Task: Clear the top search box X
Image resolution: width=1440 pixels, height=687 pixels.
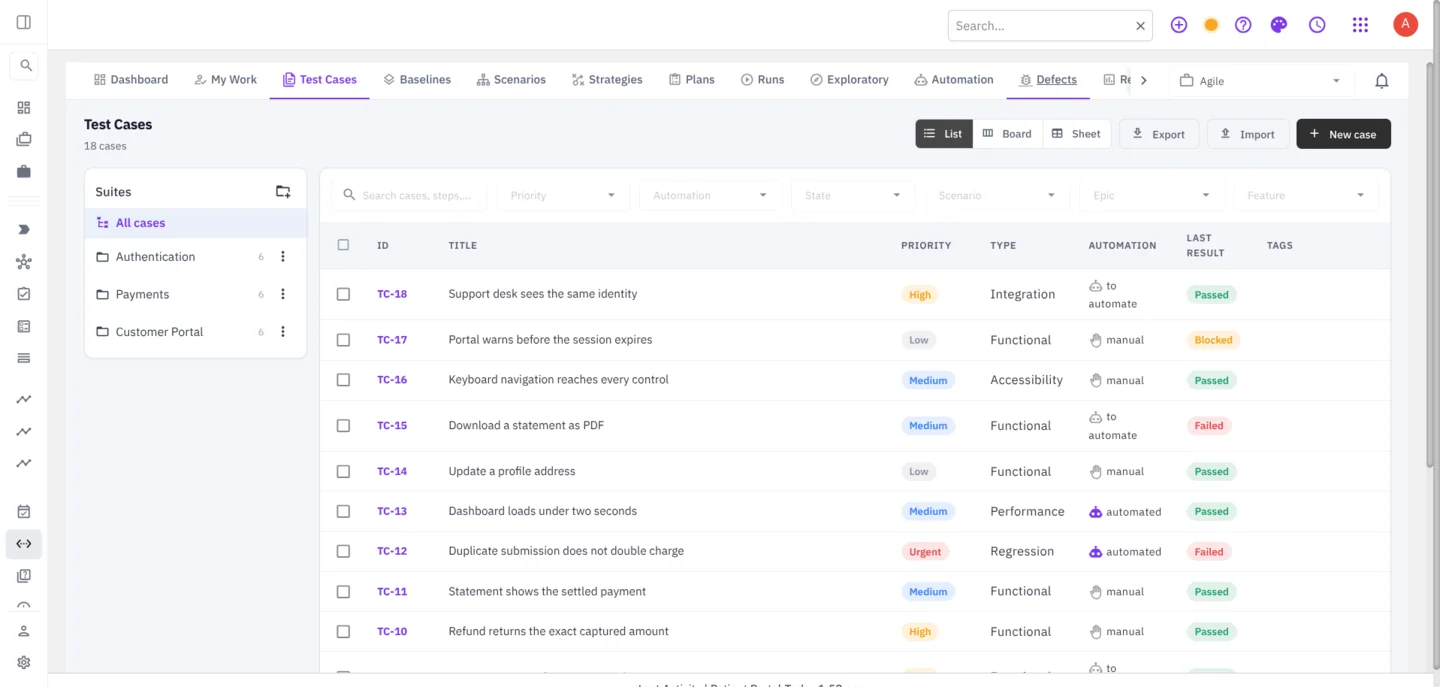Action: pyautogui.click(x=1140, y=26)
